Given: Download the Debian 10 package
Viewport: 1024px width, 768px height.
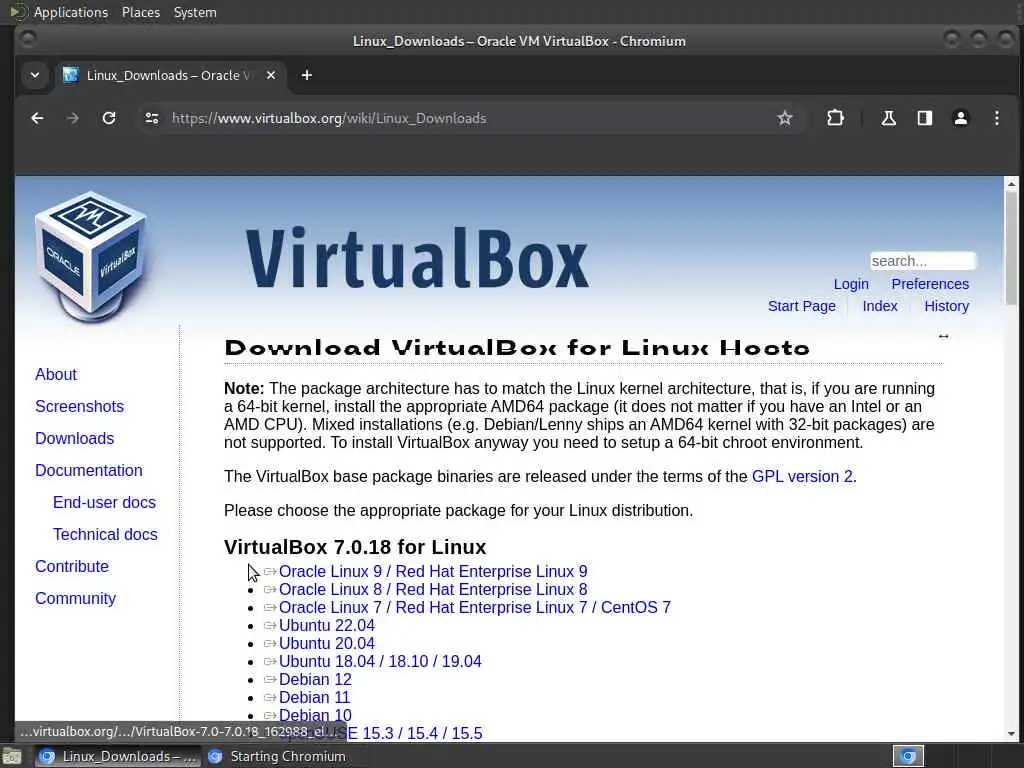Looking at the screenshot, I should (x=315, y=715).
